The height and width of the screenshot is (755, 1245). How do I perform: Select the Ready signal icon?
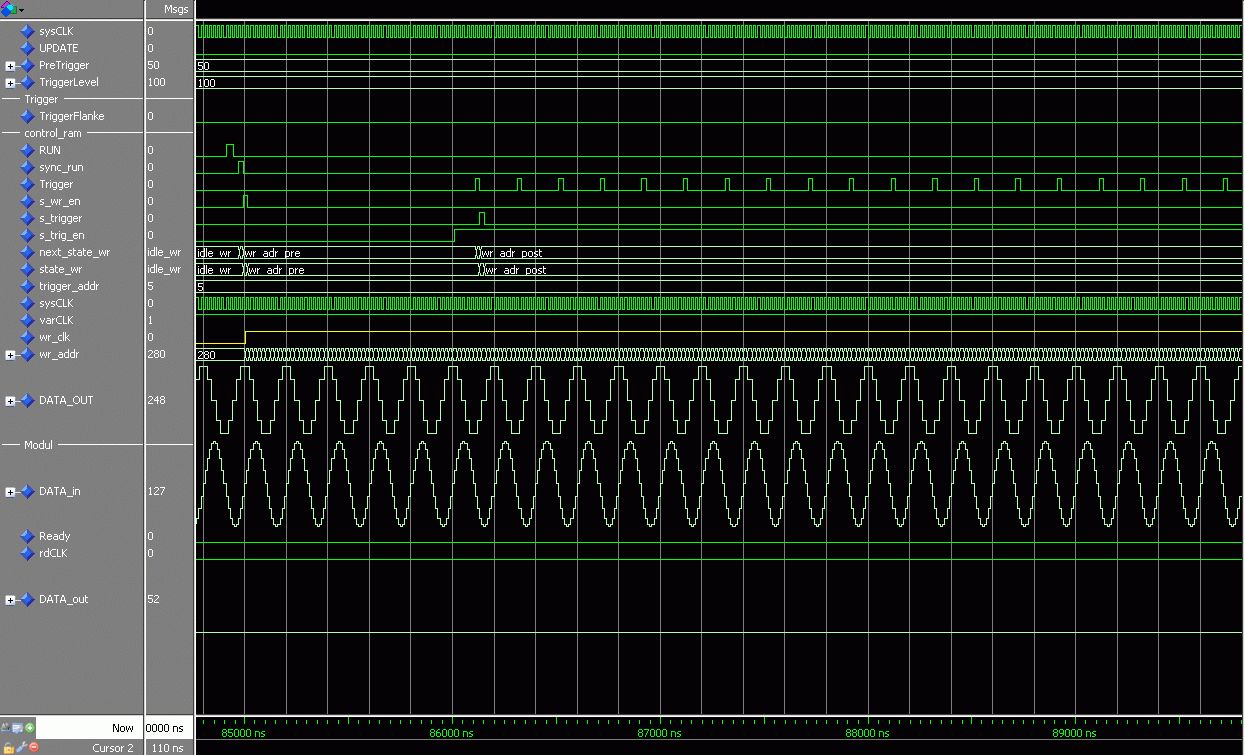28,536
